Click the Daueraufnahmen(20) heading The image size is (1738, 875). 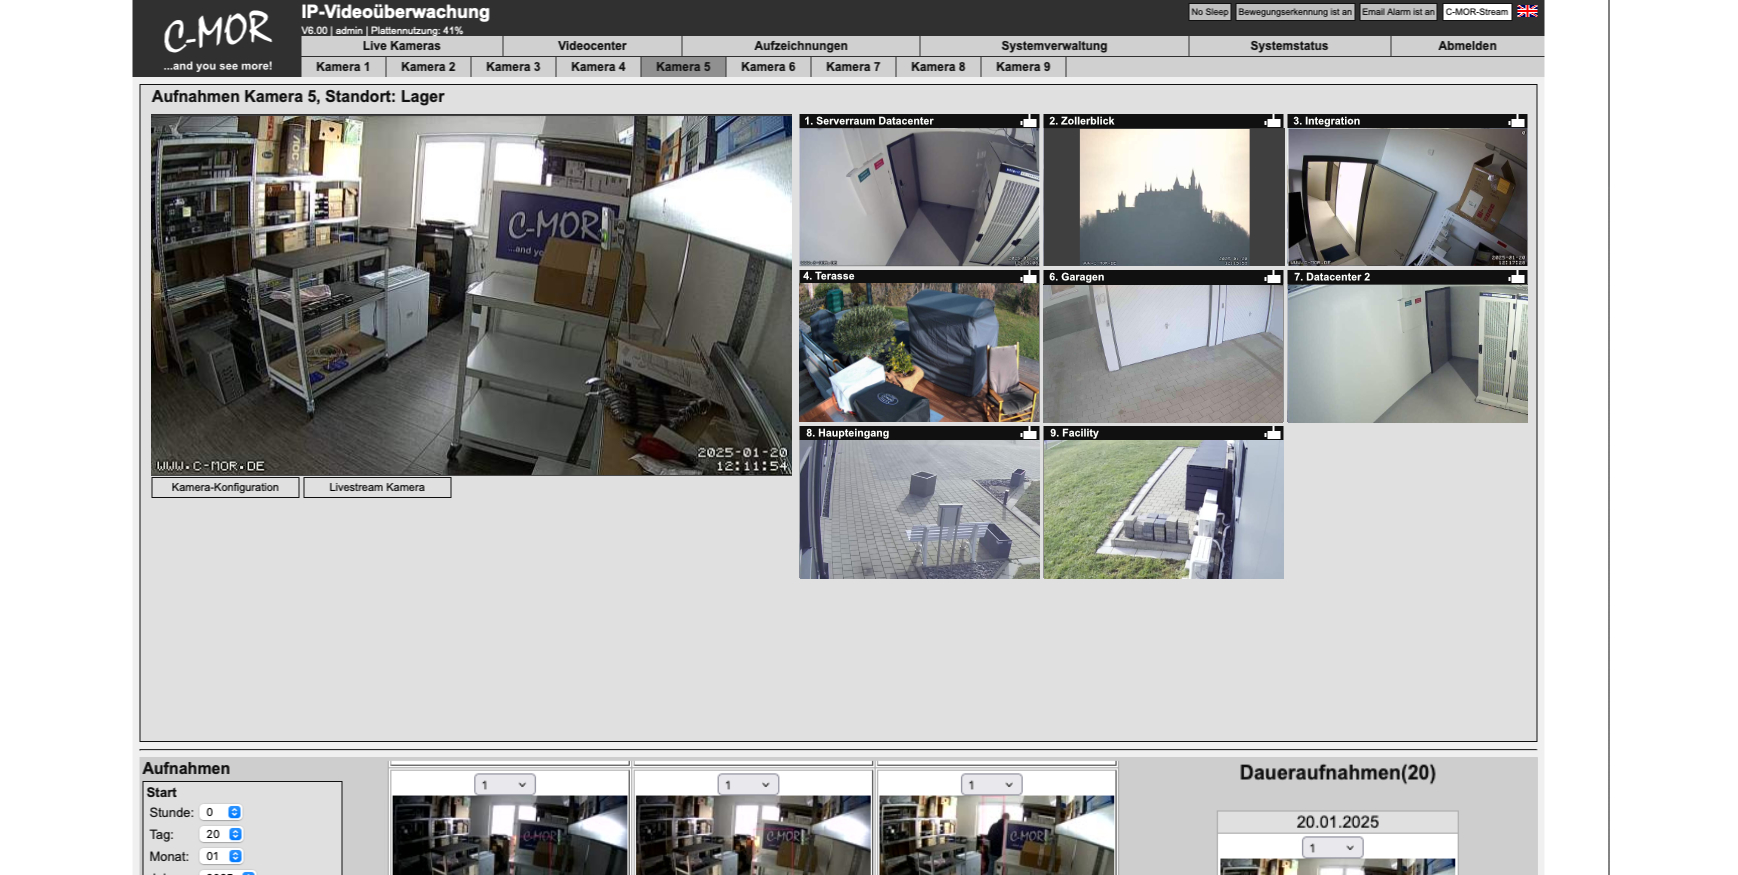pyautogui.click(x=1337, y=773)
